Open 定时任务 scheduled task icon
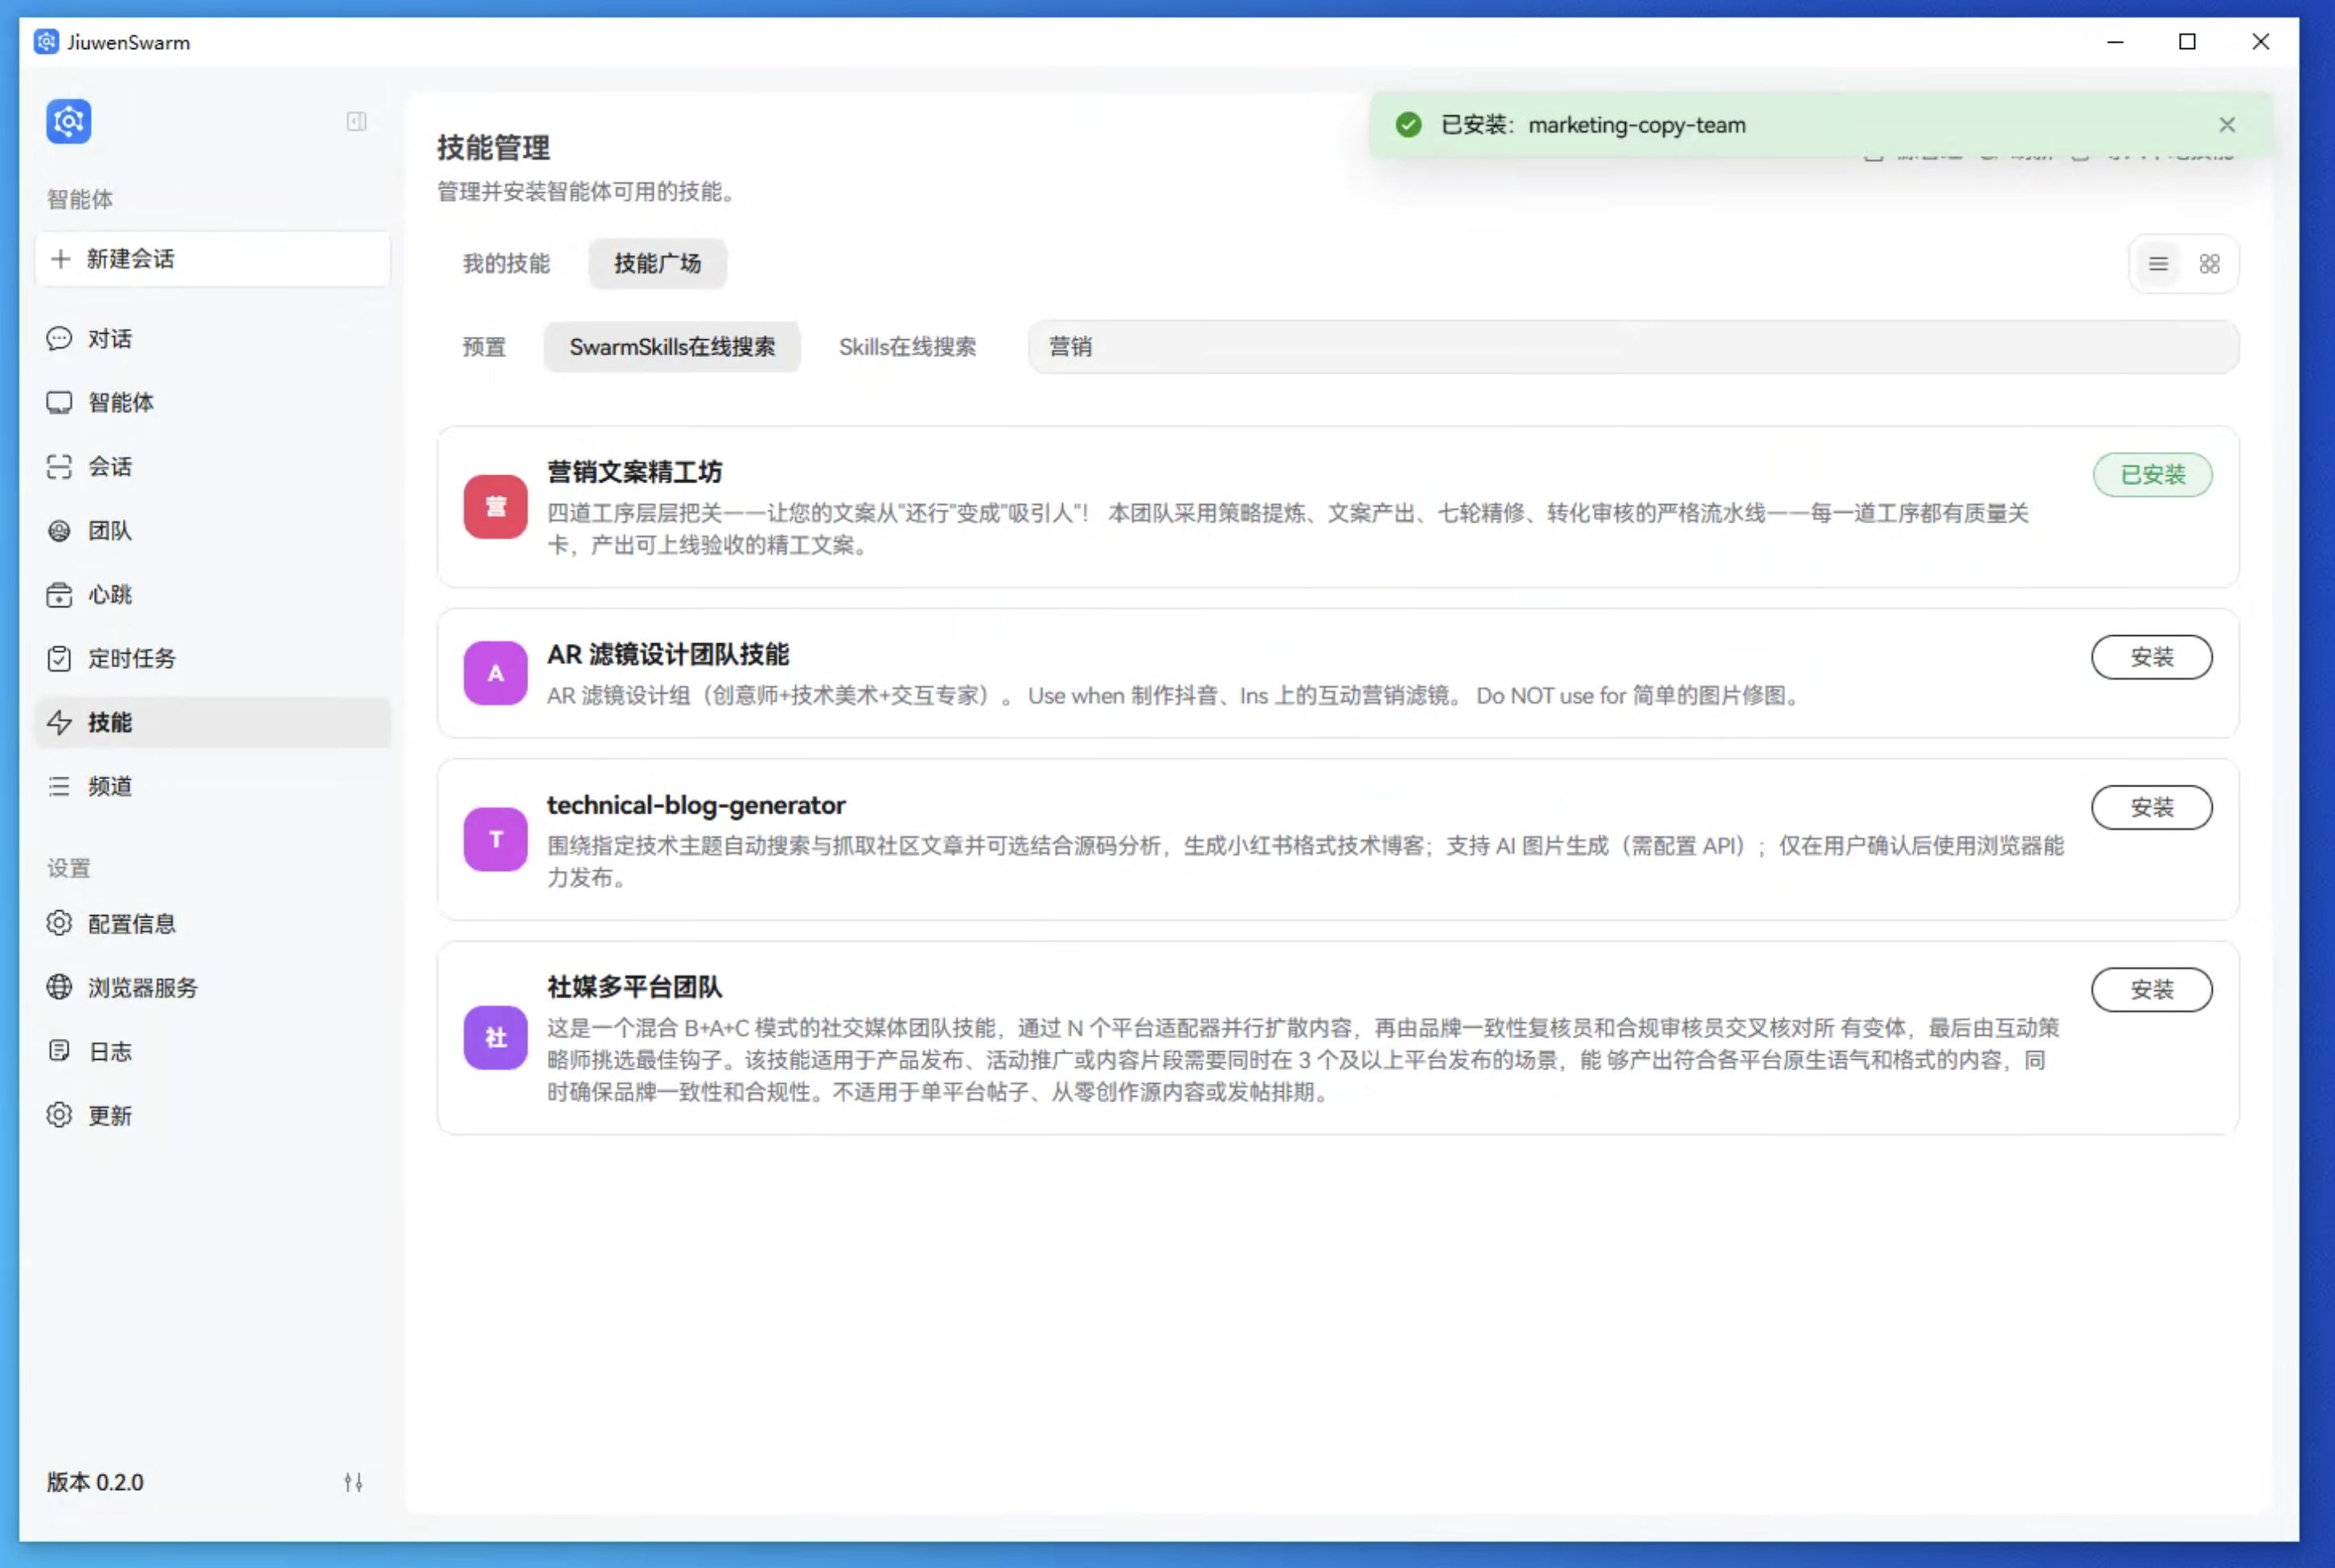This screenshot has width=2335, height=1568. tap(59, 658)
